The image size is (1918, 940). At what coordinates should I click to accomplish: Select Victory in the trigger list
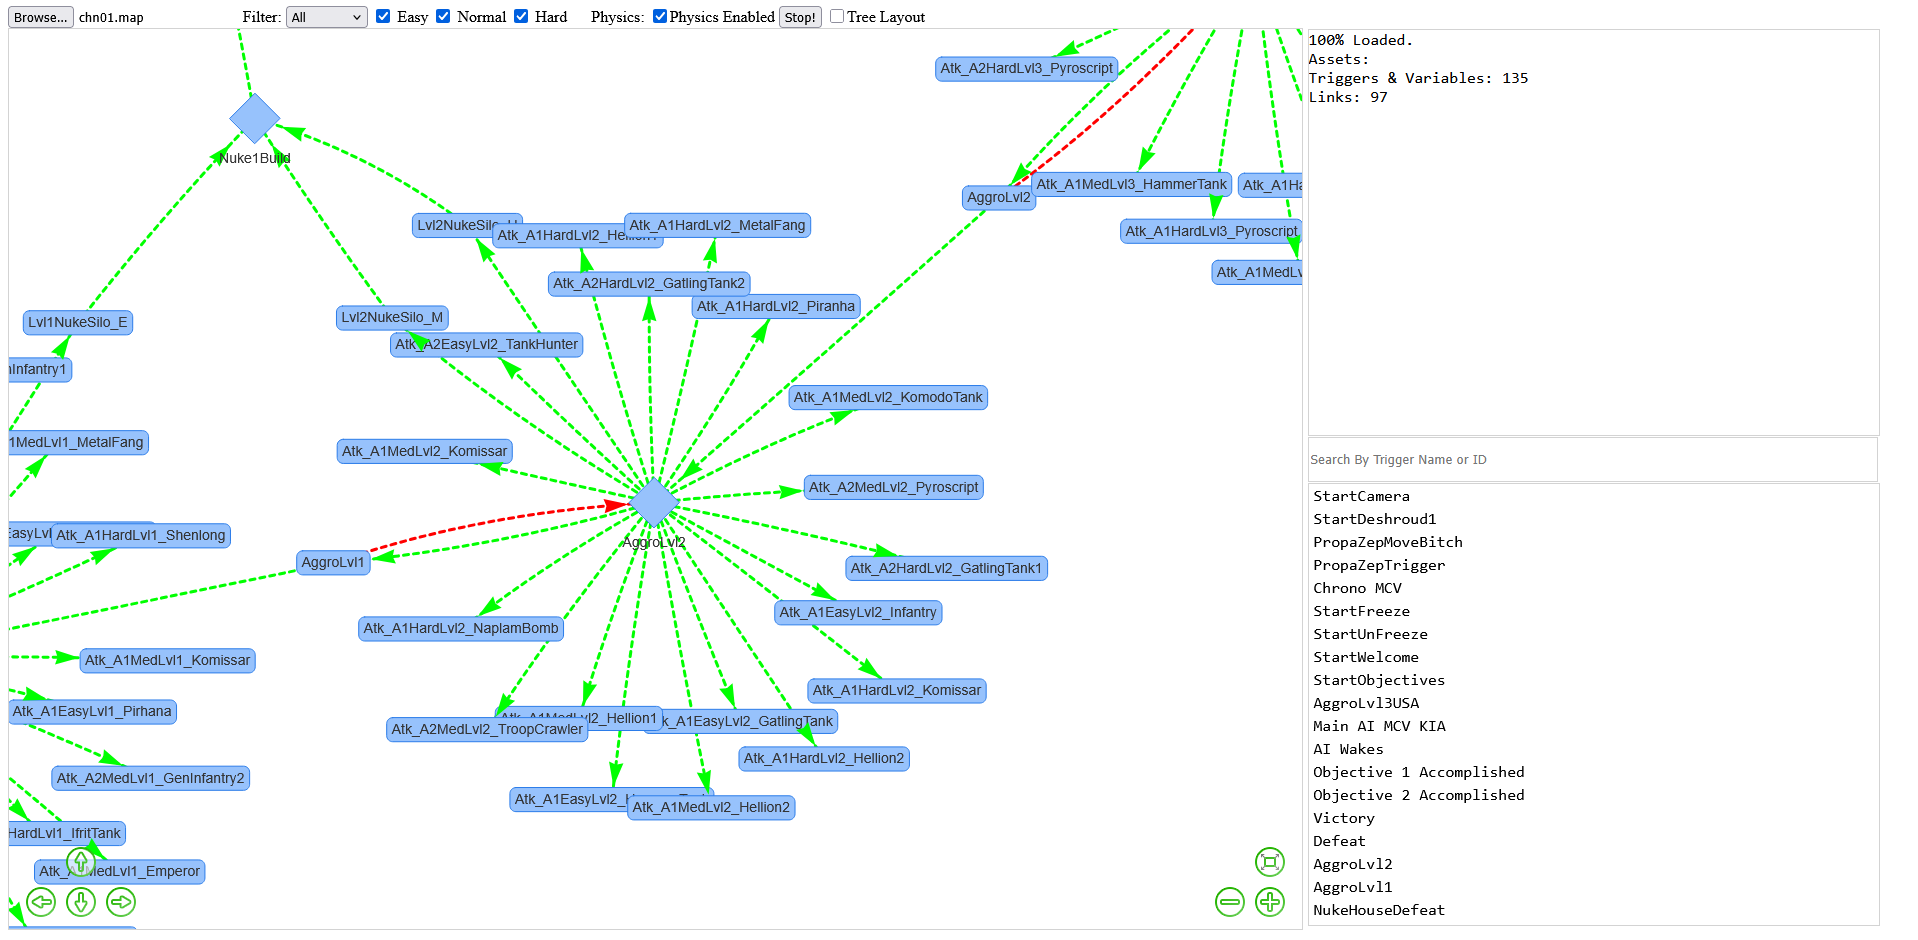tap(1344, 818)
